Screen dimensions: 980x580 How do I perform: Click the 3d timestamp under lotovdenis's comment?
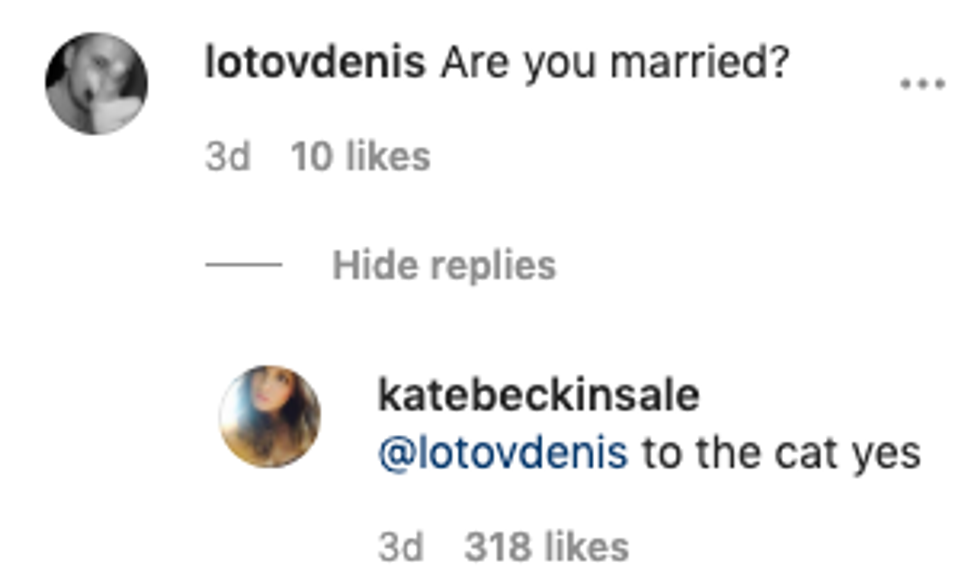(227, 156)
